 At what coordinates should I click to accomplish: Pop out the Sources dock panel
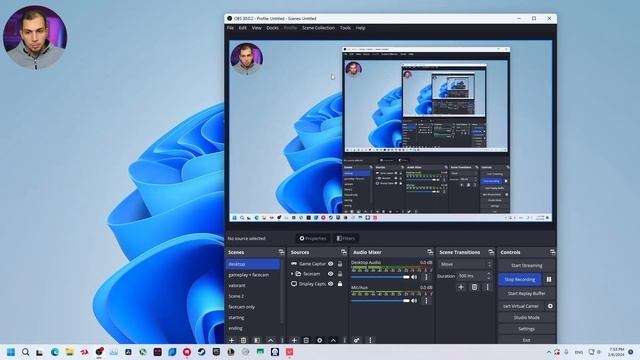(x=344, y=252)
